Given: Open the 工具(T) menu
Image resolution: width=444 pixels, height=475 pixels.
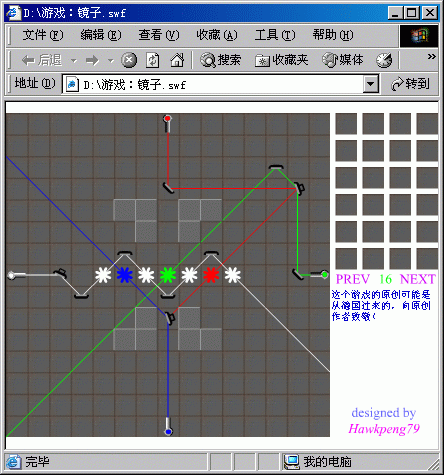Looking at the screenshot, I should (x=275, y=35).
